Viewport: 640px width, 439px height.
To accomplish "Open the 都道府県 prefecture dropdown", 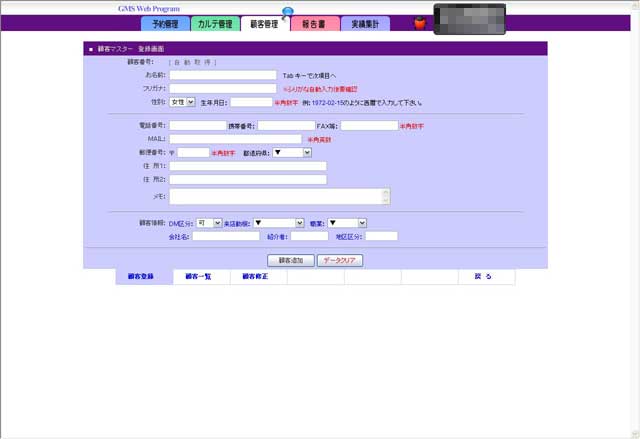I will 292,153.
